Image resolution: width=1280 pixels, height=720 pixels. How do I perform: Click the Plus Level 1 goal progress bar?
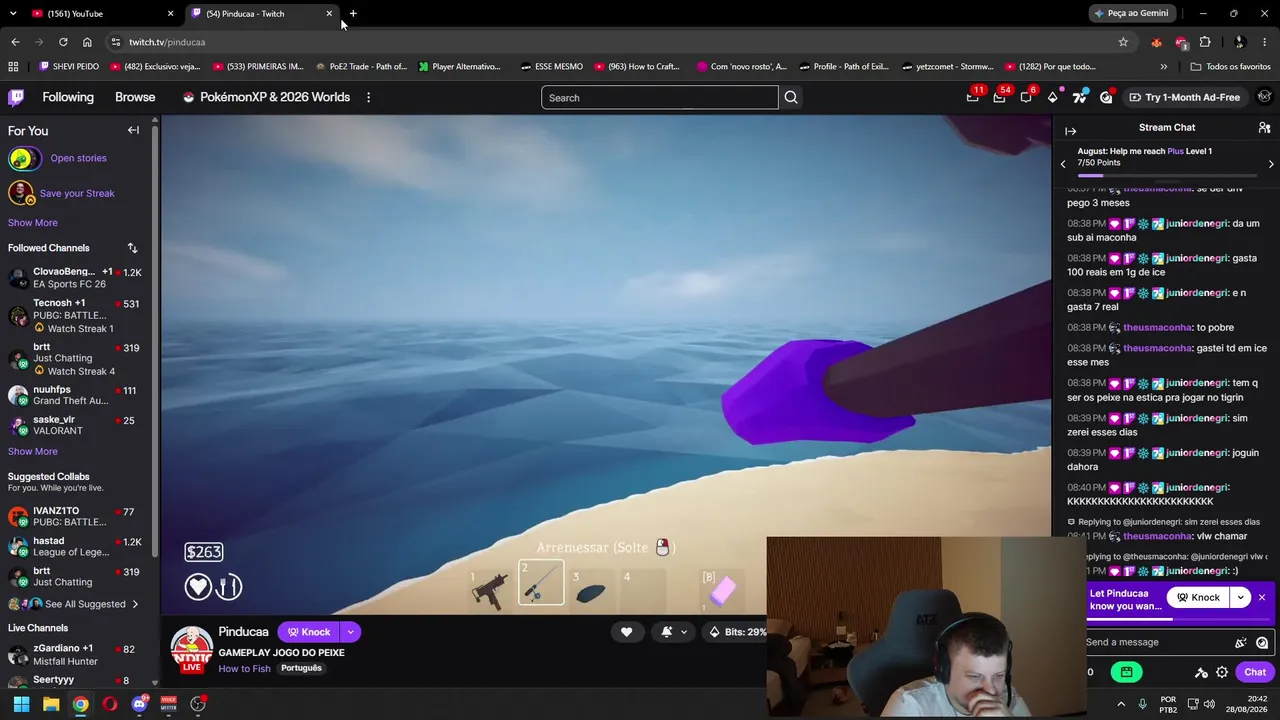[x=1166, y=175]
